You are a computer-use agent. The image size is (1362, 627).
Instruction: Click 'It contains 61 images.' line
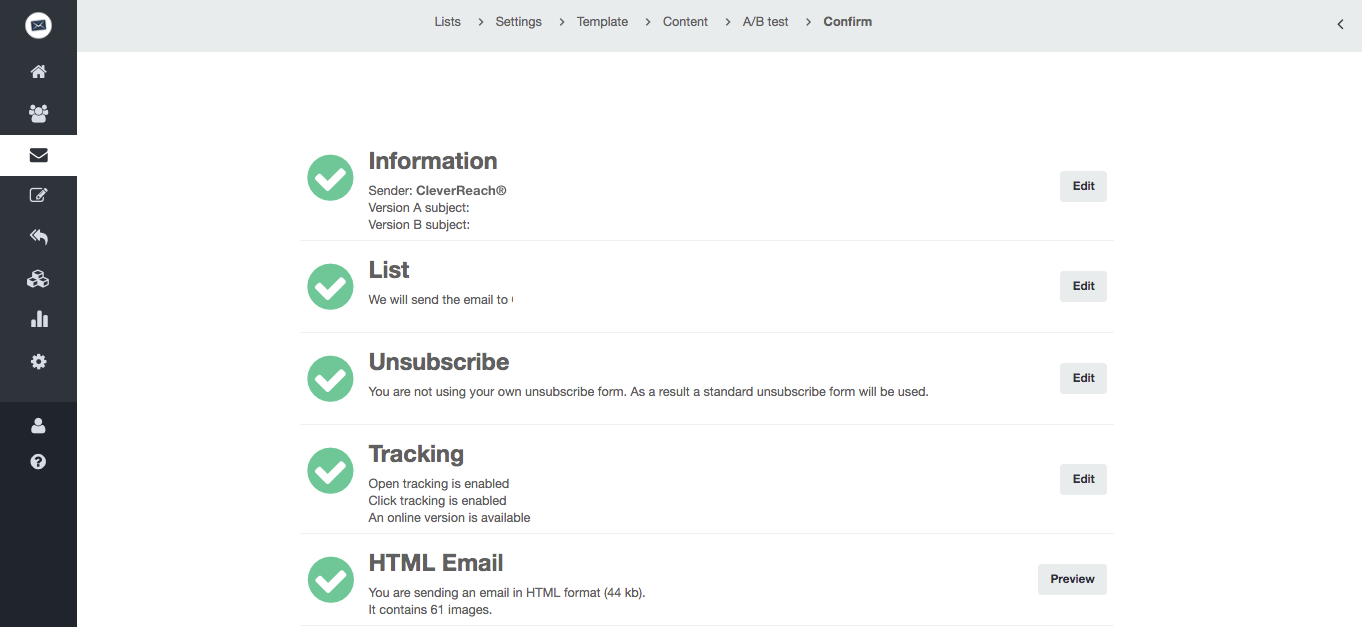[430, 610]
